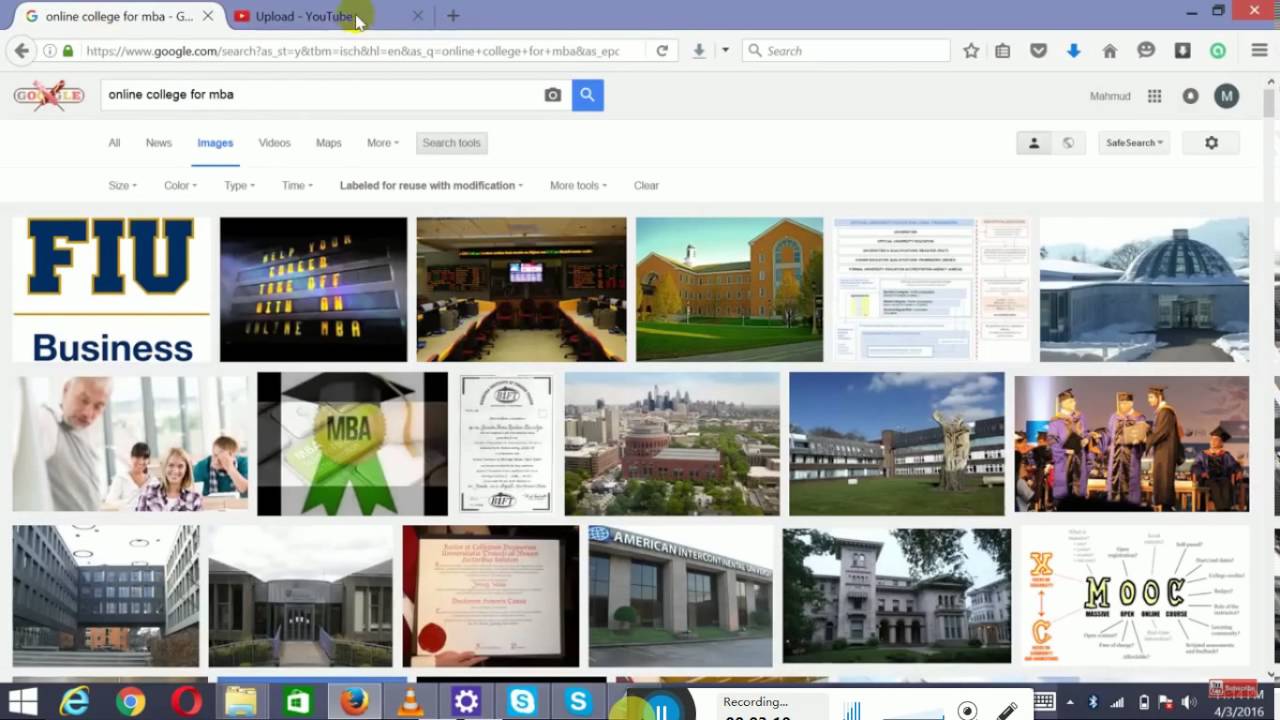Open the Google apps grid
The image size is (1280, 720).
(1154, 96)
